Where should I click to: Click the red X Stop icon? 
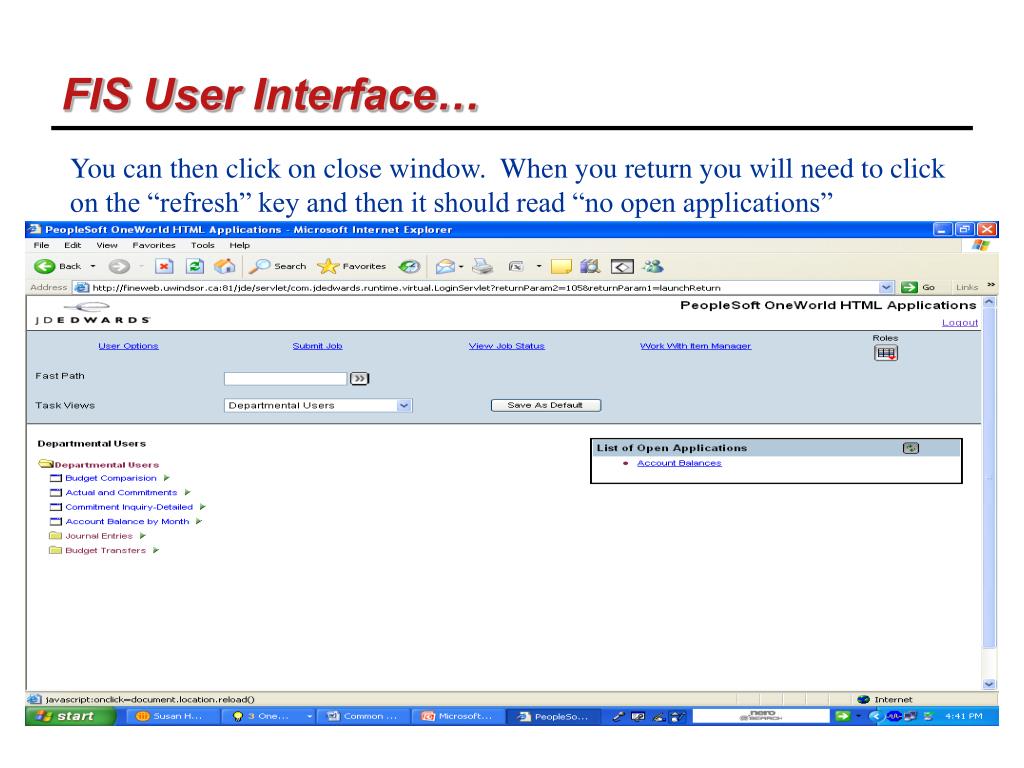tap(164, 266)
